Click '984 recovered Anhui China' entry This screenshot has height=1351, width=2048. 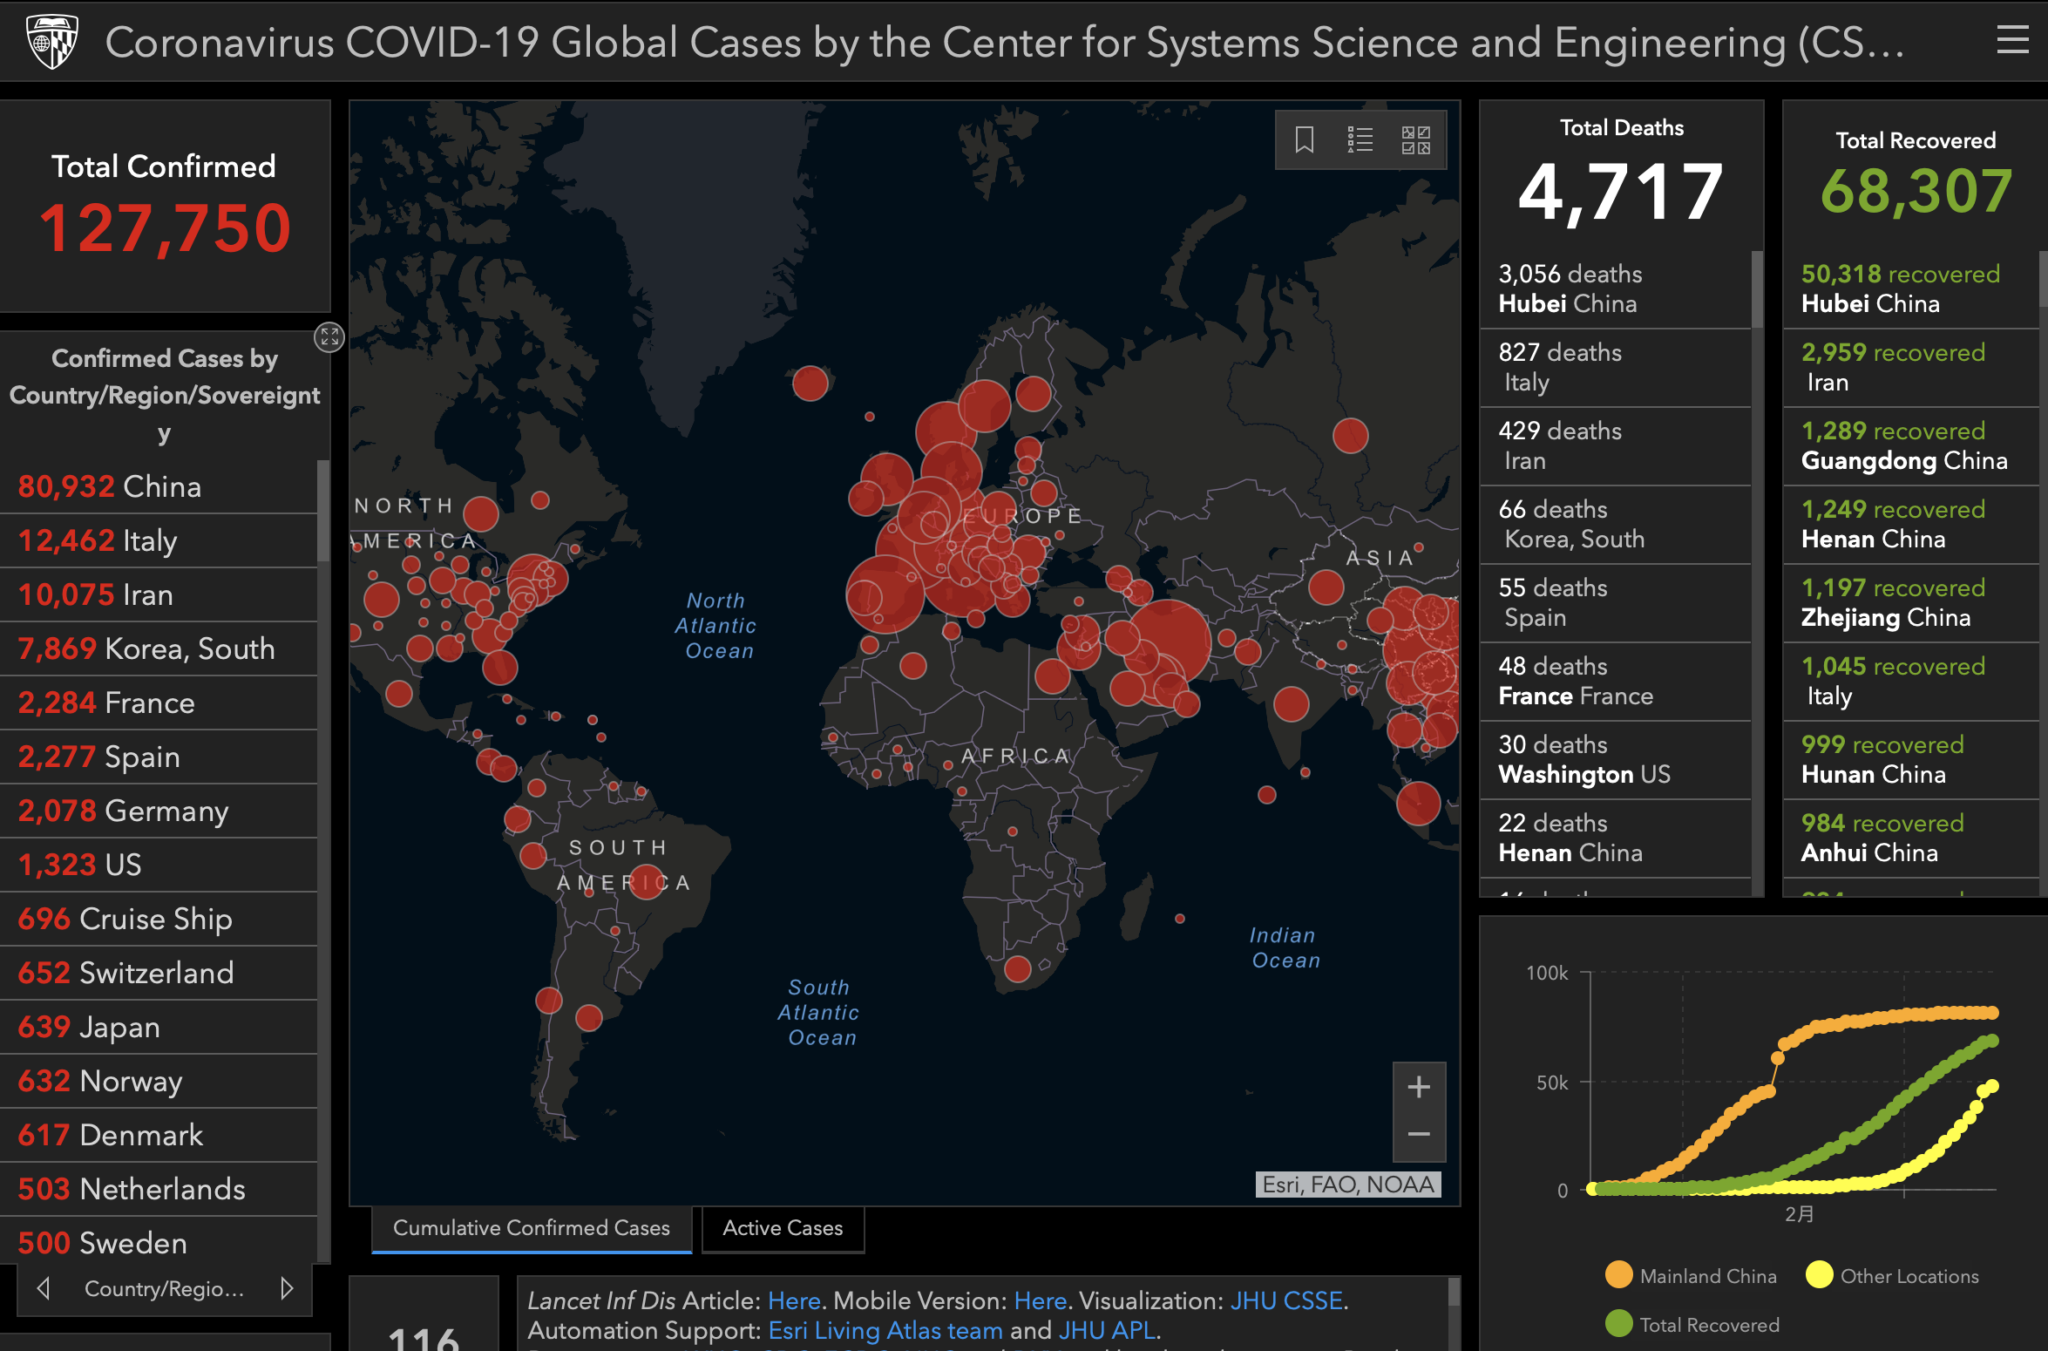[1910, 838]
